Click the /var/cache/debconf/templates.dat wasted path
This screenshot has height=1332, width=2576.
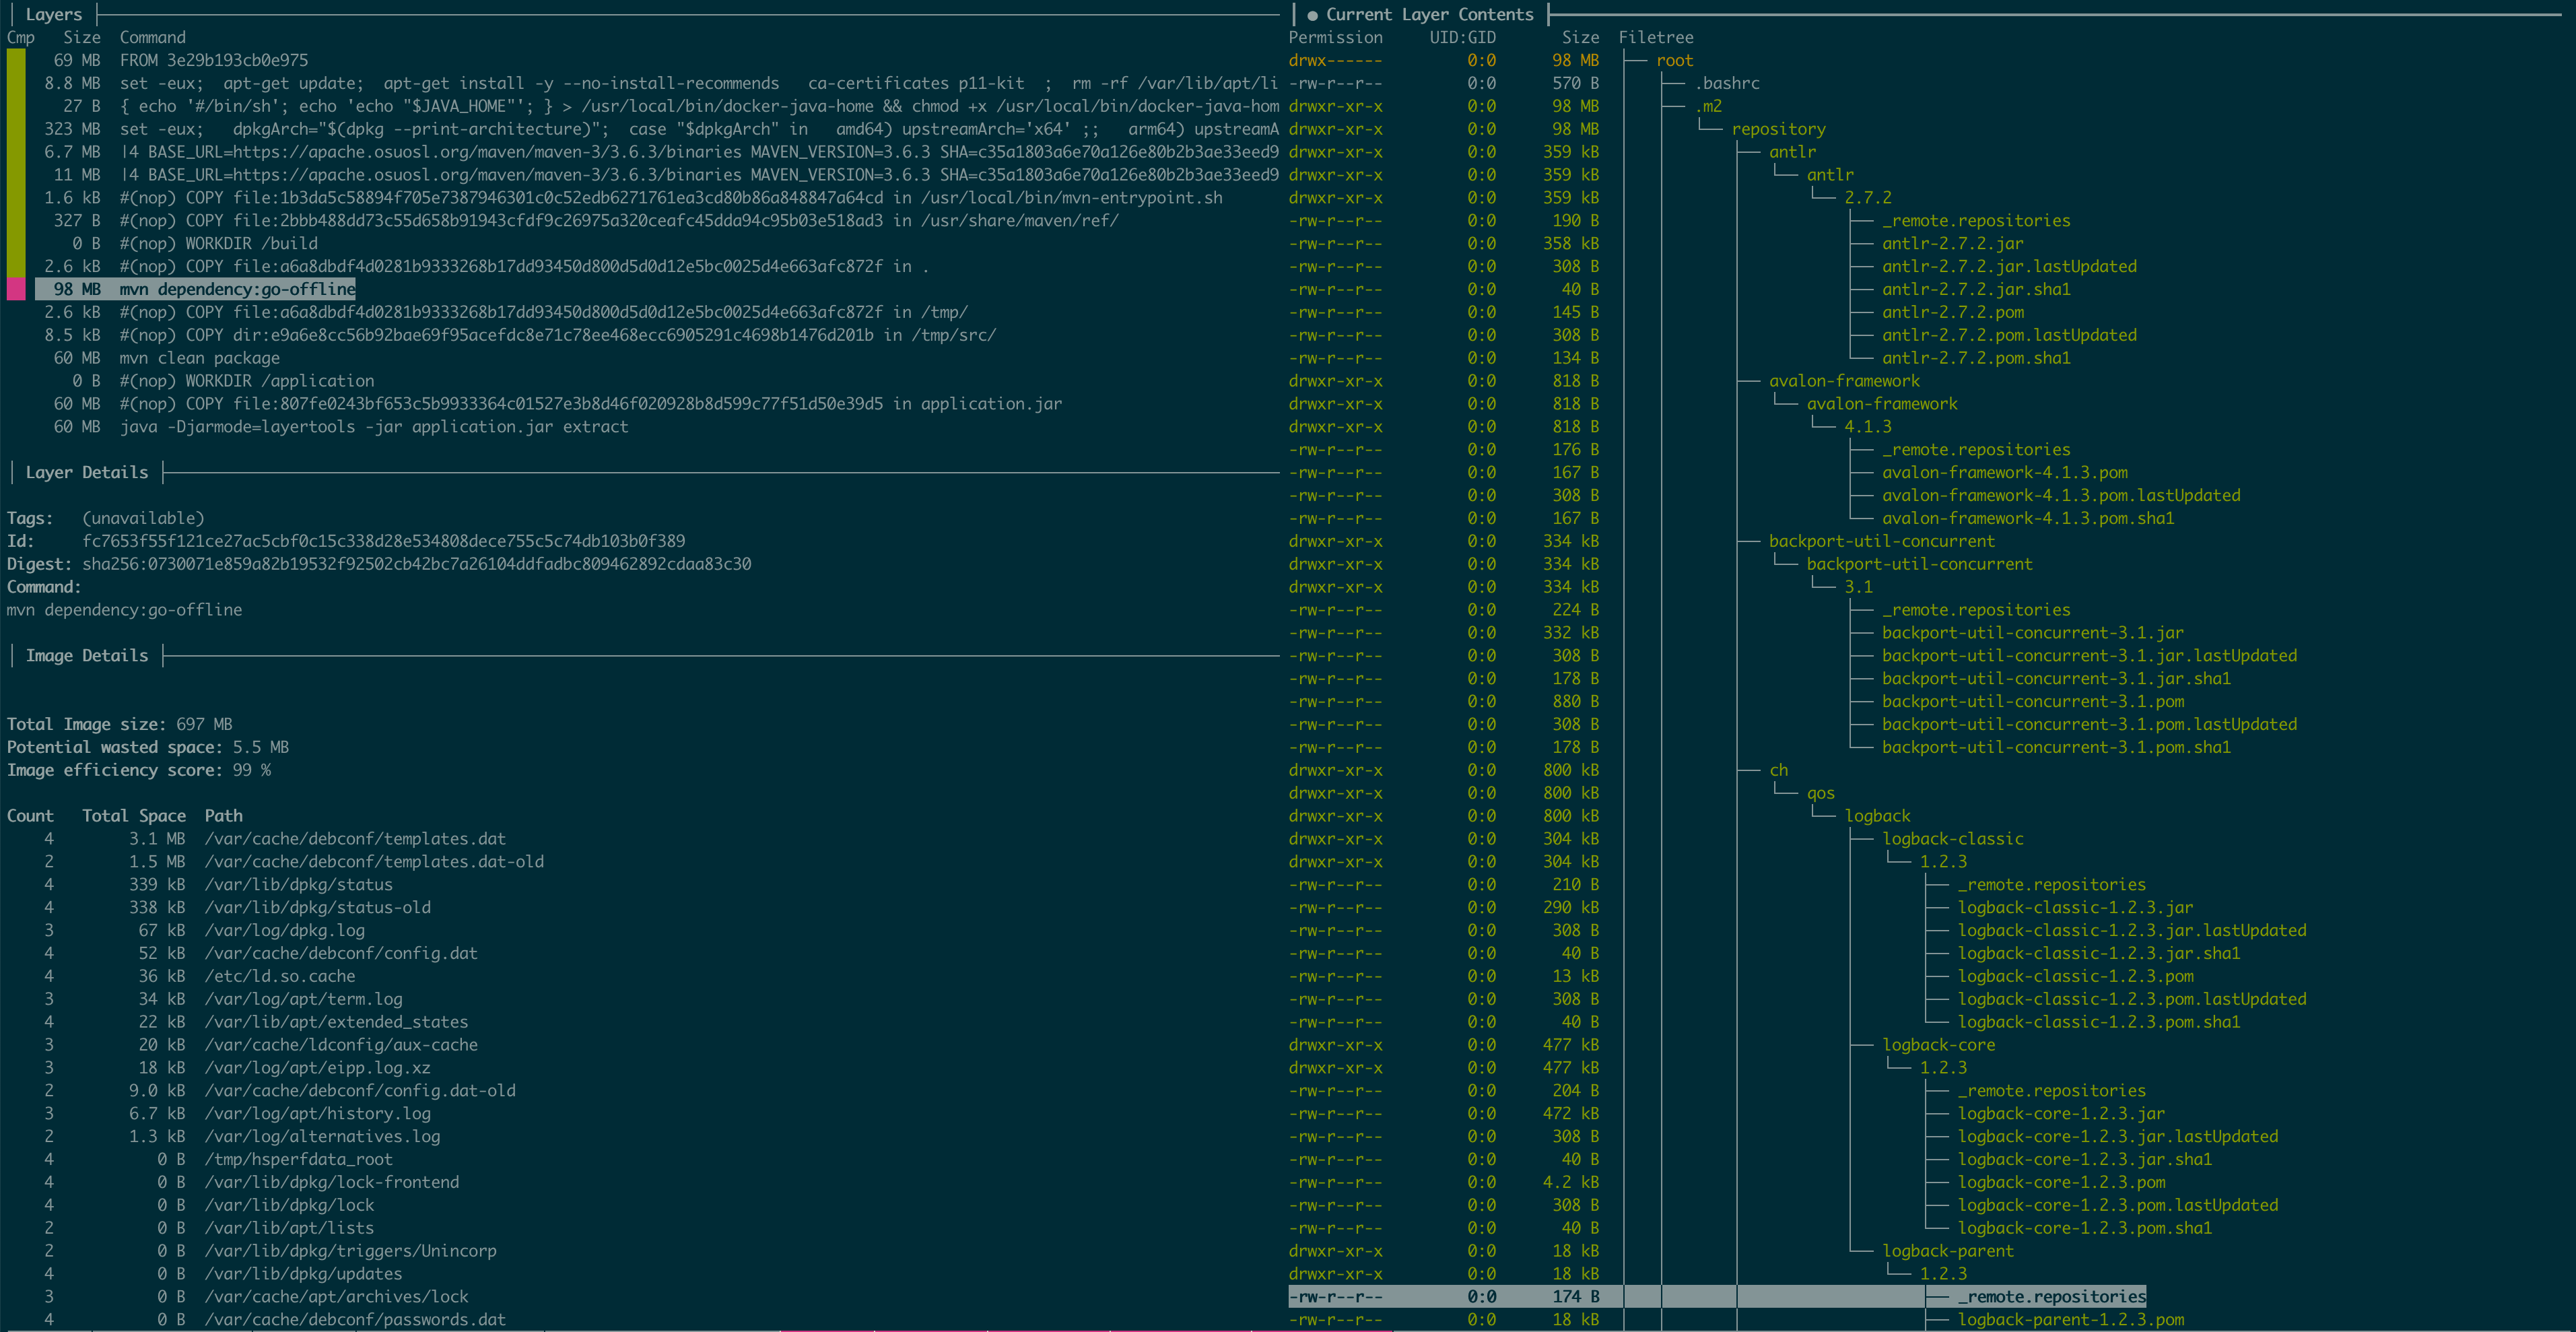pyautogui.click(x=354, y=839)
